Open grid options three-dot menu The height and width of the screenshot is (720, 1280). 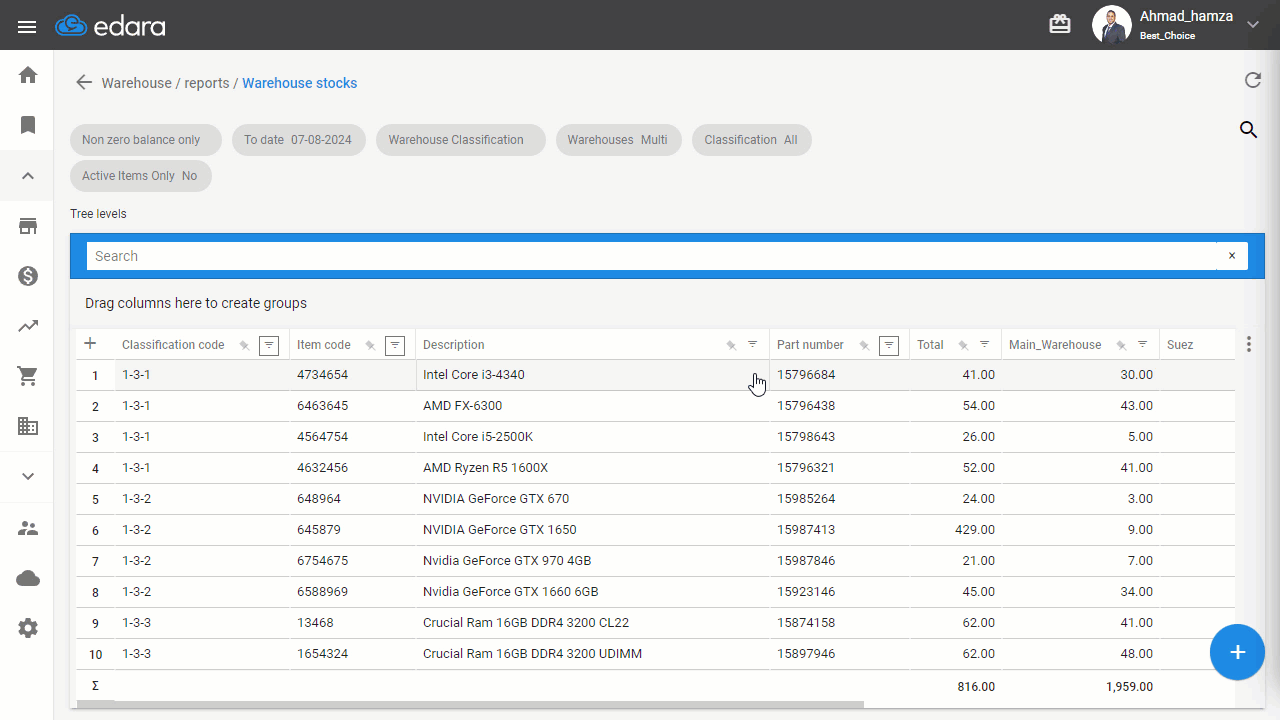(1248, 344)
